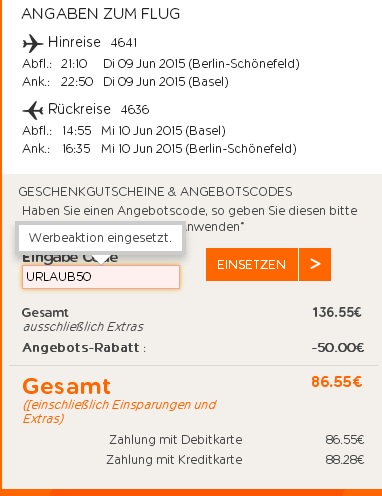Click the orange 86.55€ Gesamt total
This screenshot has width=382, height=496.
click(x=337, y=382)
